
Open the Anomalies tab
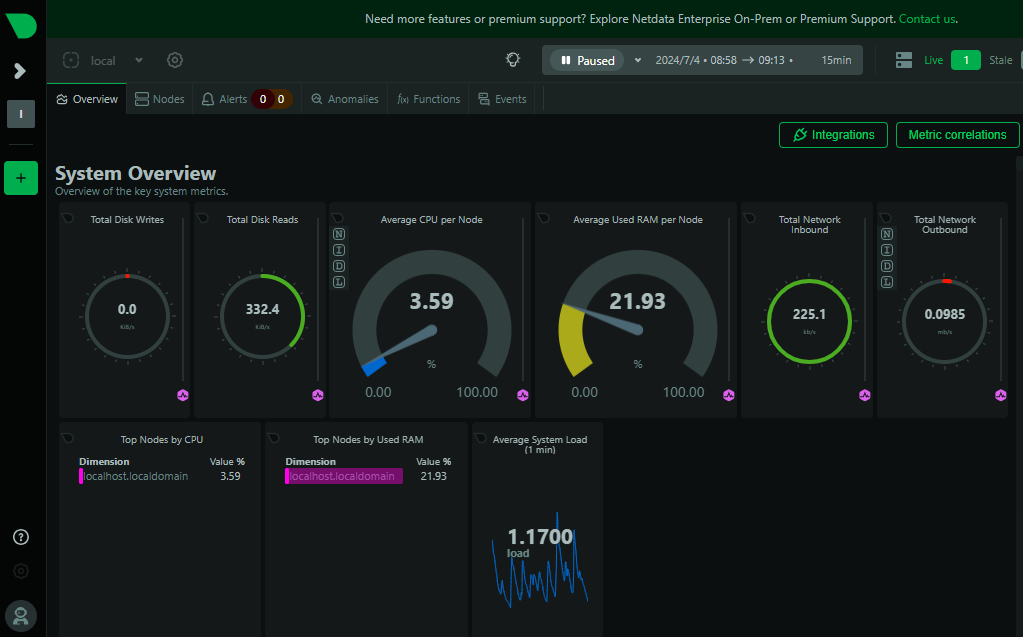pos(344,99)
